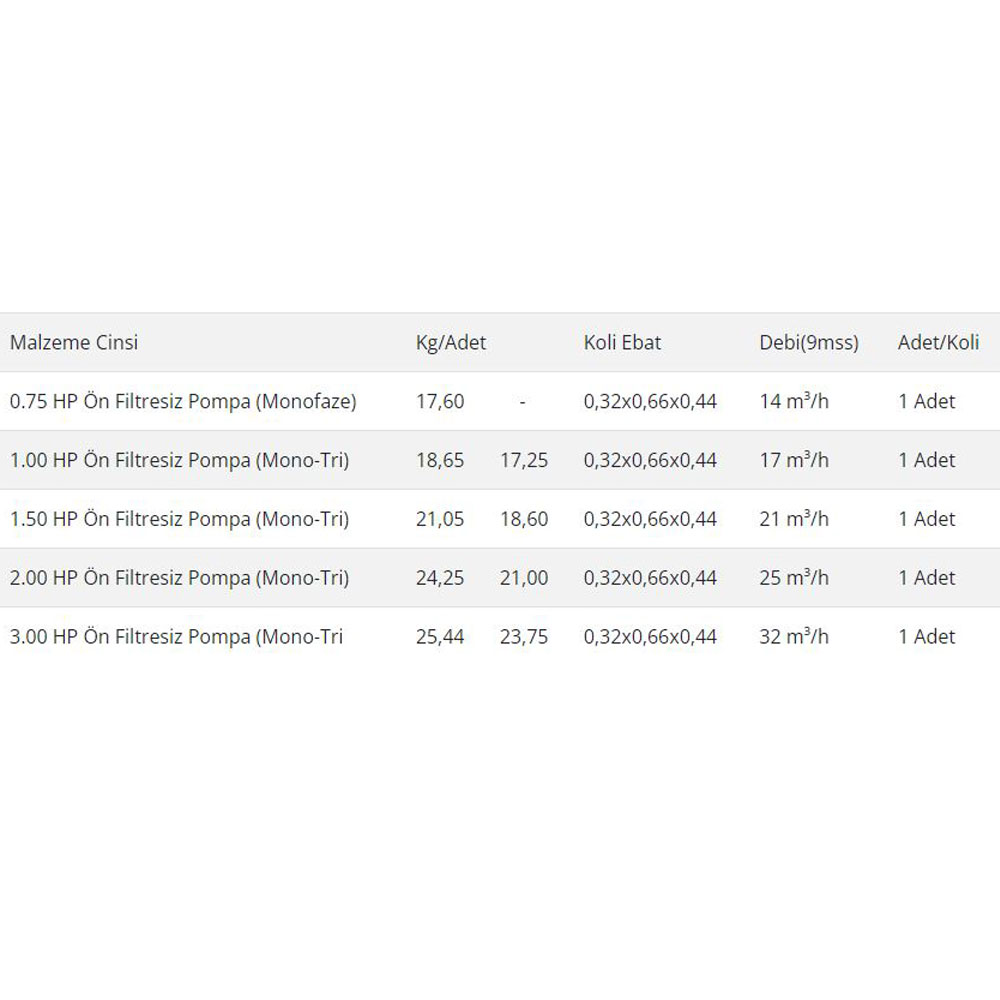The height and width of the screenshot is (1000, 1000).
Task: Select the 24,25 weight cell
Action: 440,578
